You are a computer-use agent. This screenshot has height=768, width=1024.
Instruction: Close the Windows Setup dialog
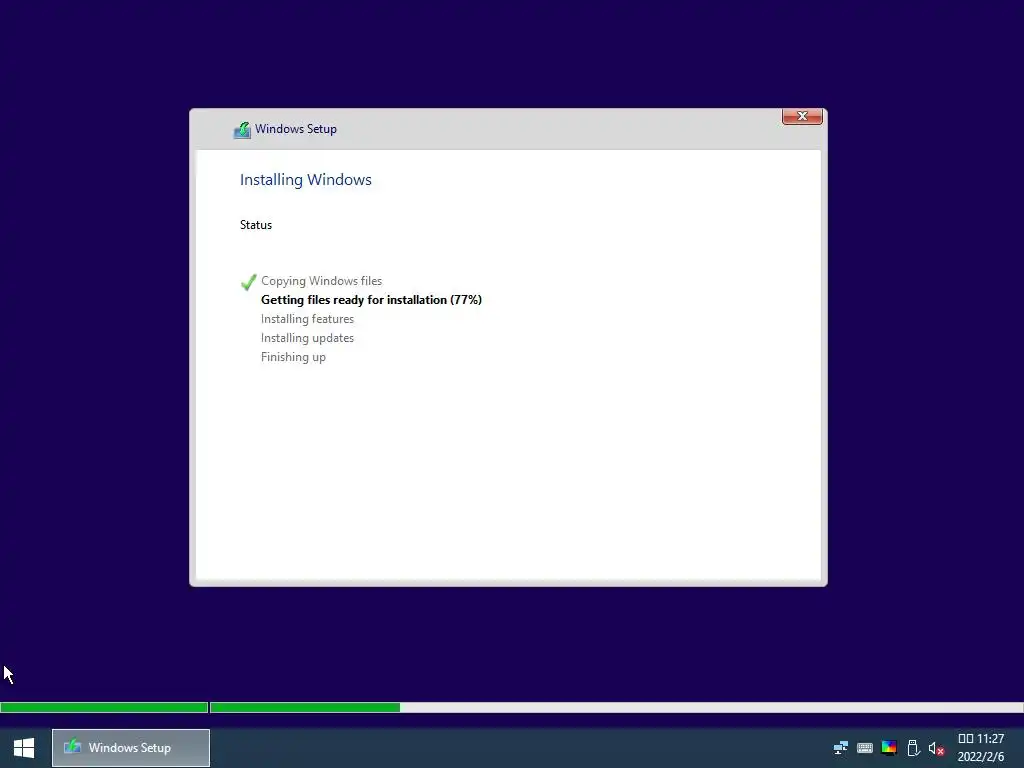coord(802,116)
